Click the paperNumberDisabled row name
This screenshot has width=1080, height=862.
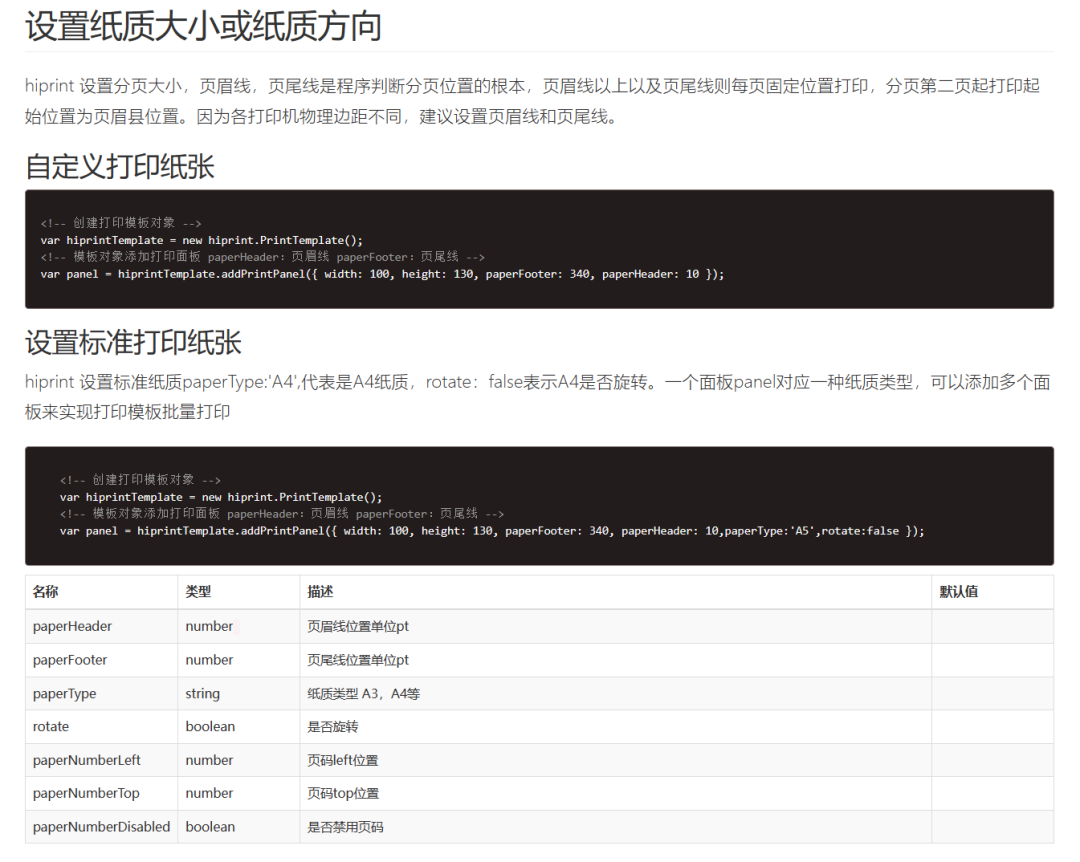click(x=101, y=827)
